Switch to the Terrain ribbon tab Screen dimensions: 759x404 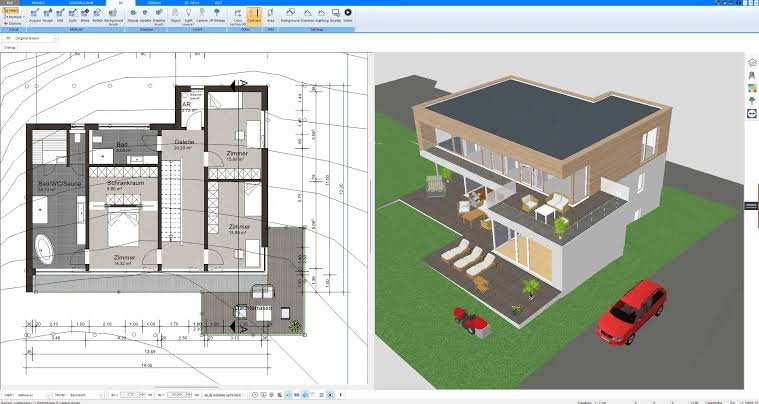tap(154, 3)
